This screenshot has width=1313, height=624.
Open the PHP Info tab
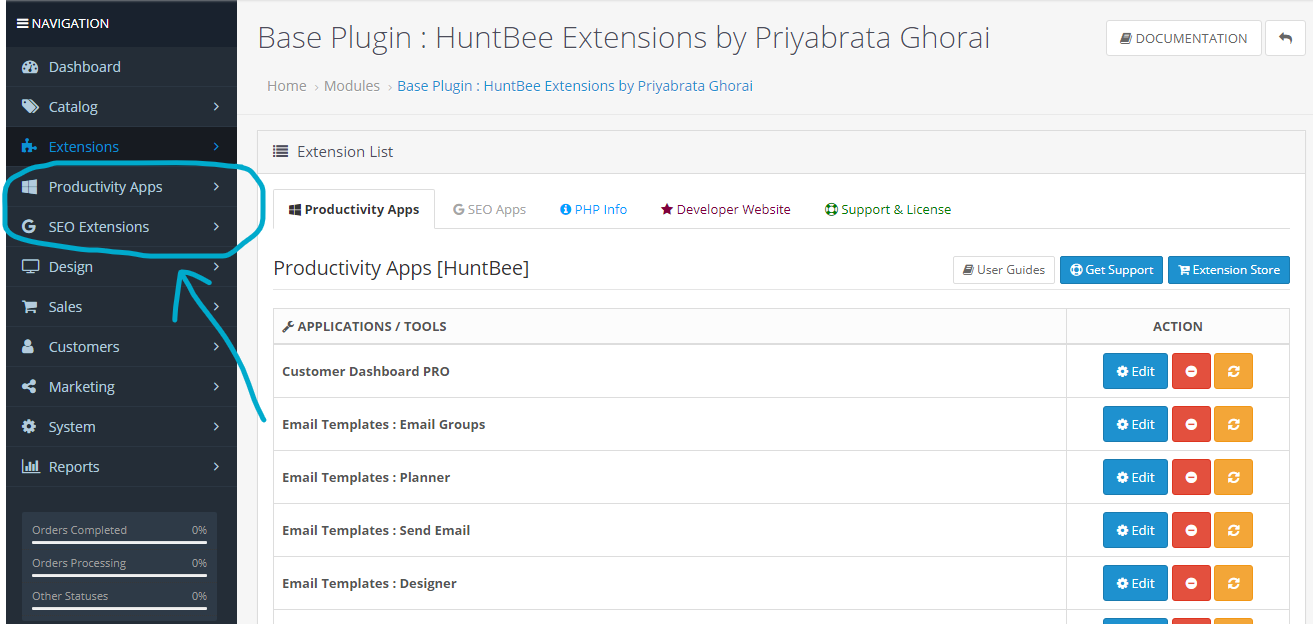(593, 209)
